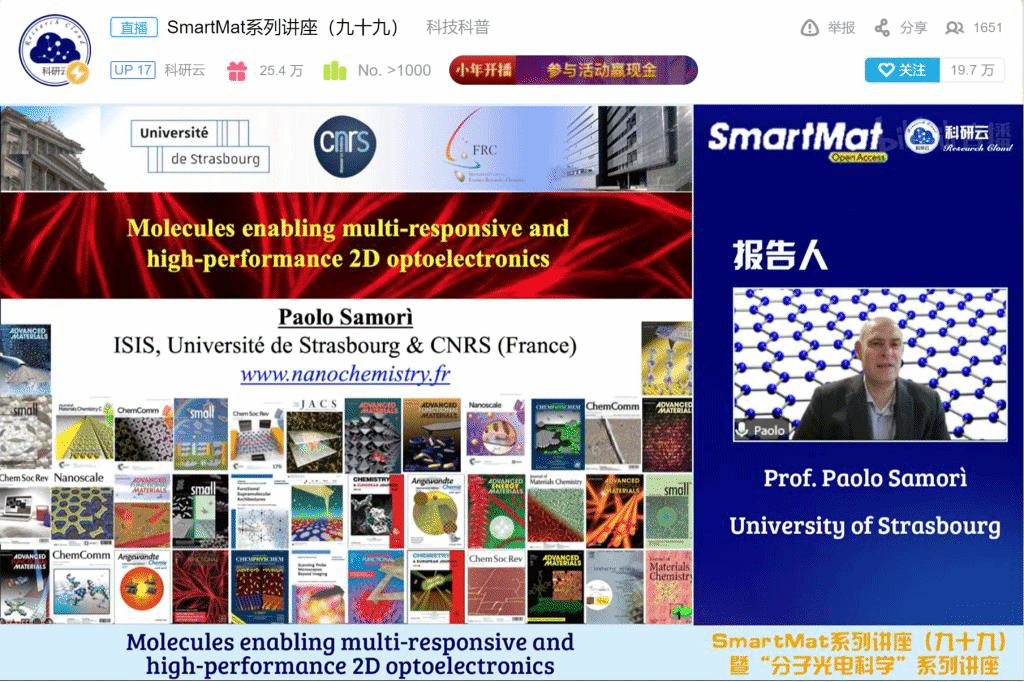Click the 分享 share icon

pos(882,28)
